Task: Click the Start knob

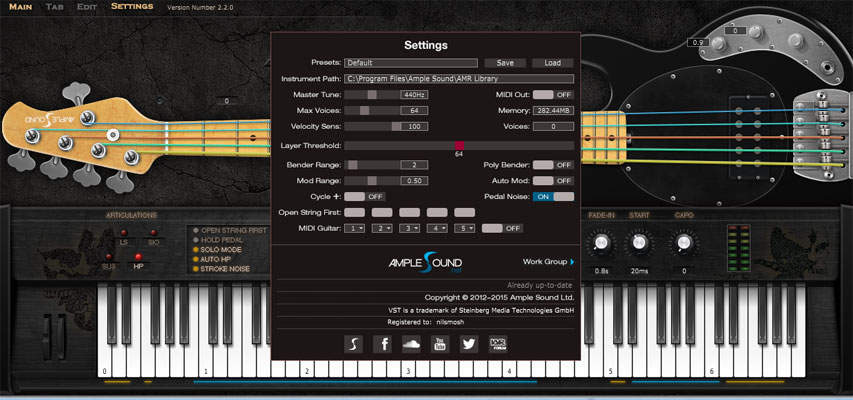Action: point(640,243)
